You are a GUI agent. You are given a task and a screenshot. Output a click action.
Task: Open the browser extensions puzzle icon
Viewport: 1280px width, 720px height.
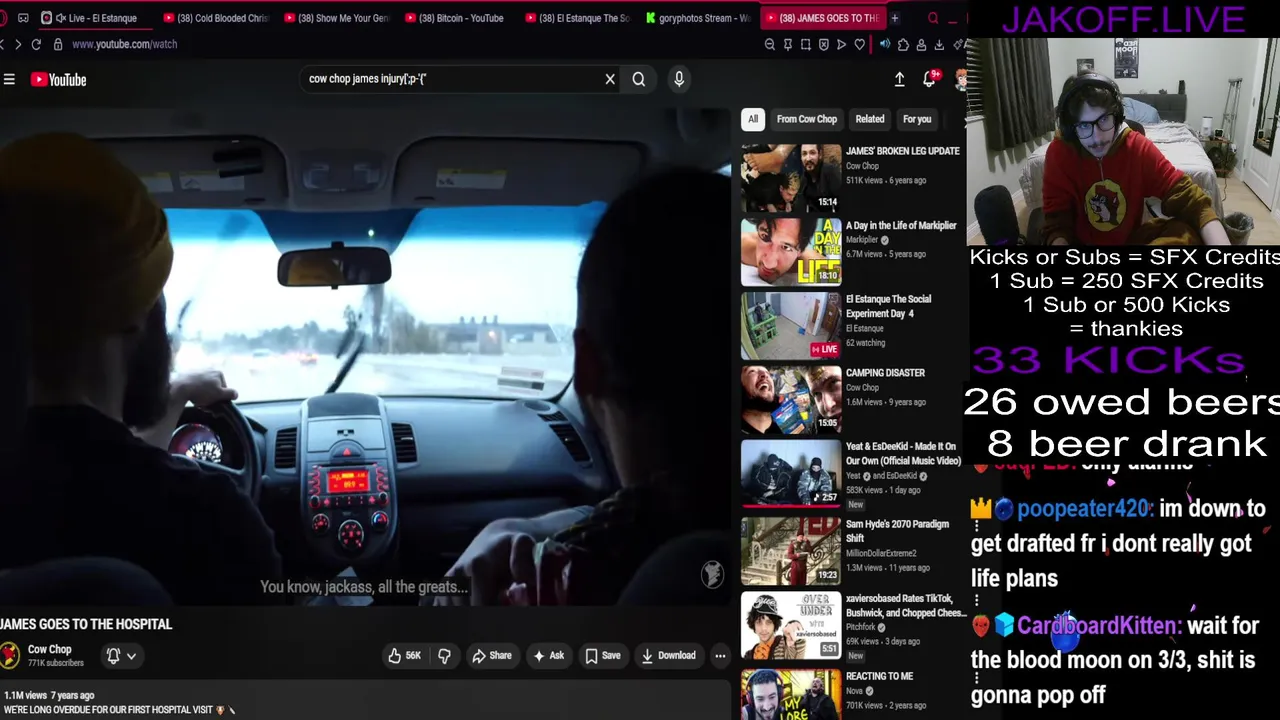pyautogui.click(x=903, y=44)
